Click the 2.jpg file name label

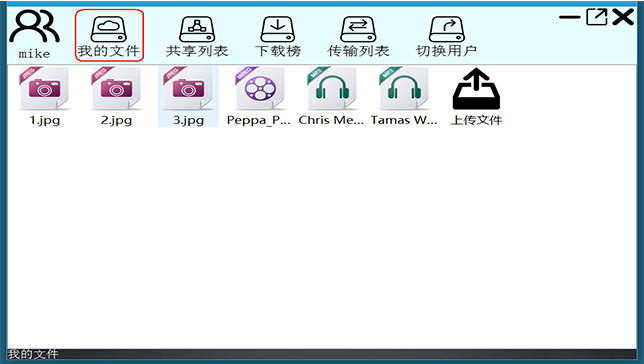(117, 120)
